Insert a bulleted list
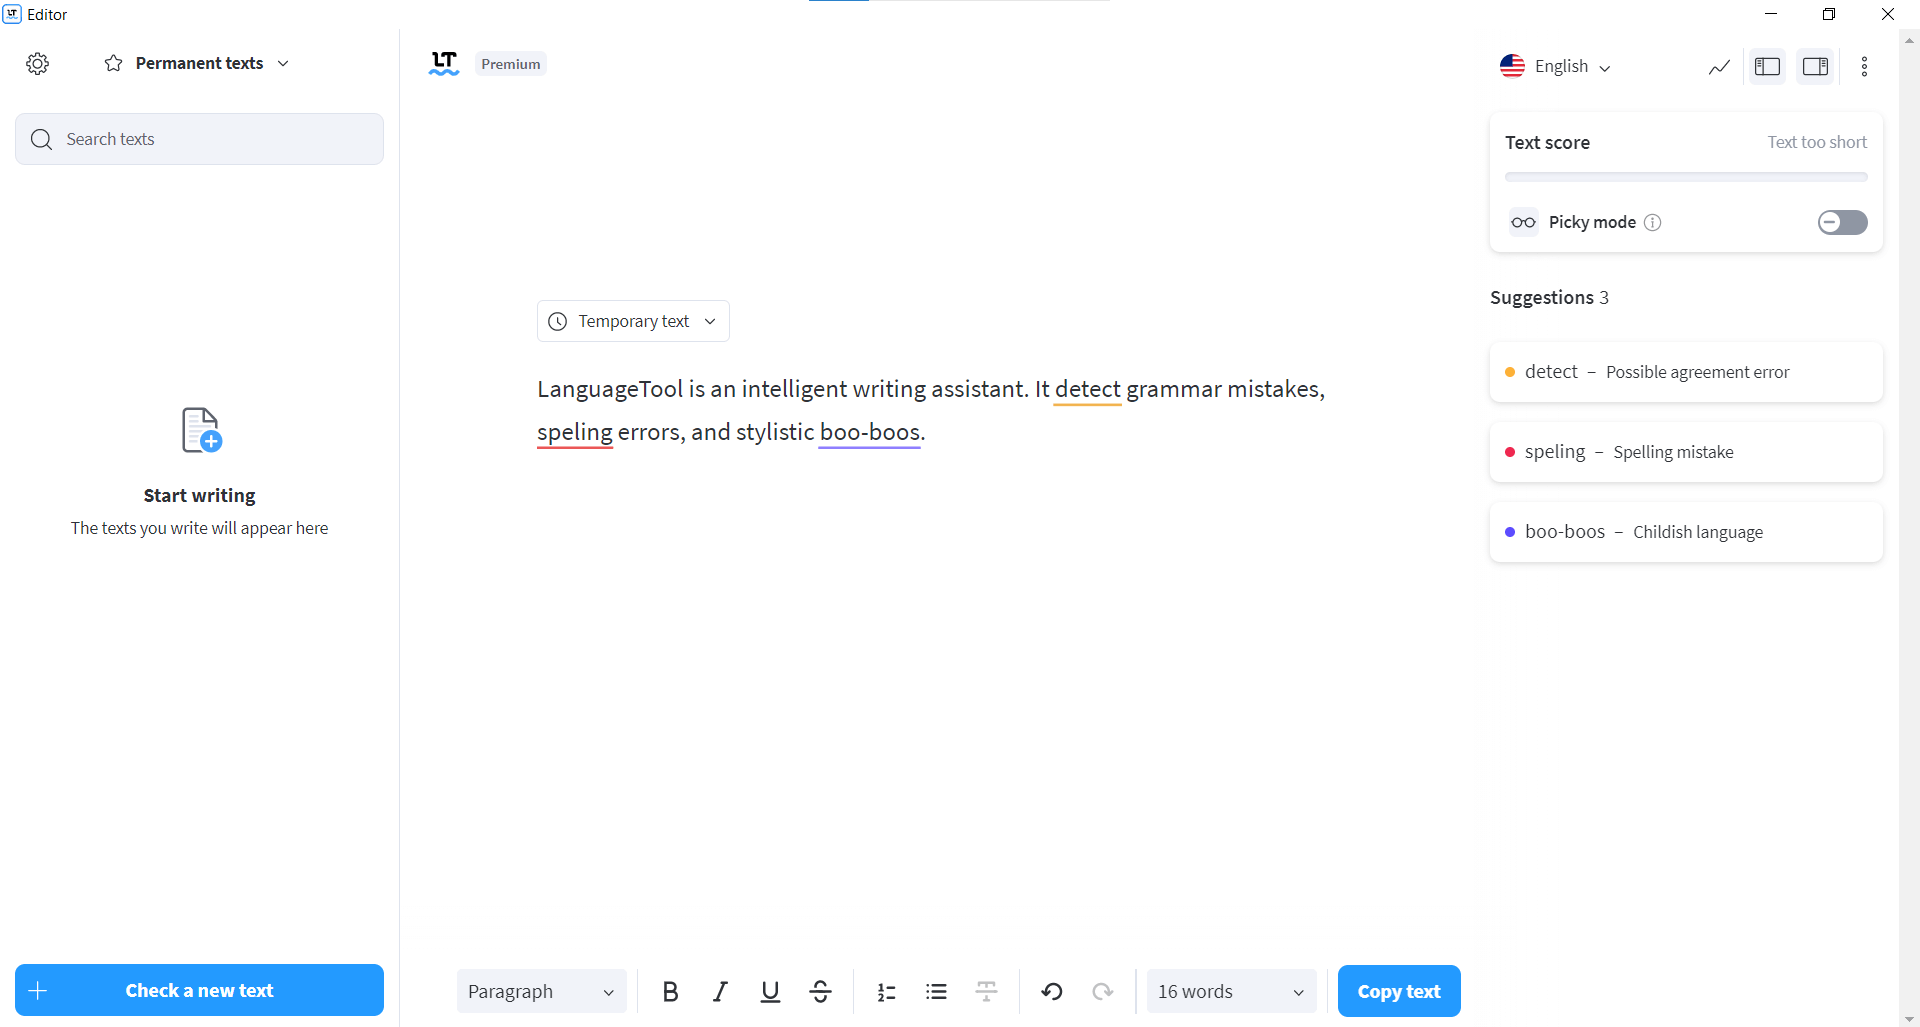 [x=936, y=991]
